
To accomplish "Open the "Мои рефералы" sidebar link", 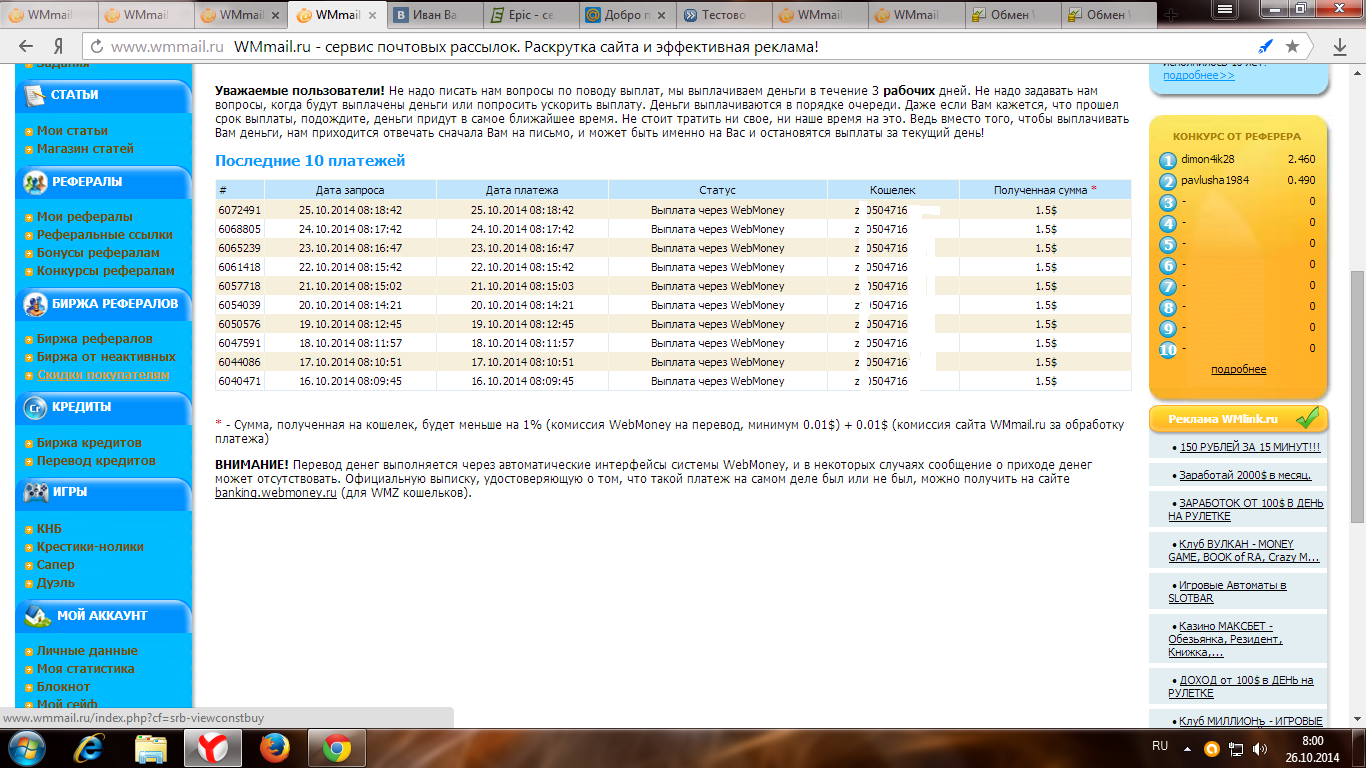I will [85, 217].
